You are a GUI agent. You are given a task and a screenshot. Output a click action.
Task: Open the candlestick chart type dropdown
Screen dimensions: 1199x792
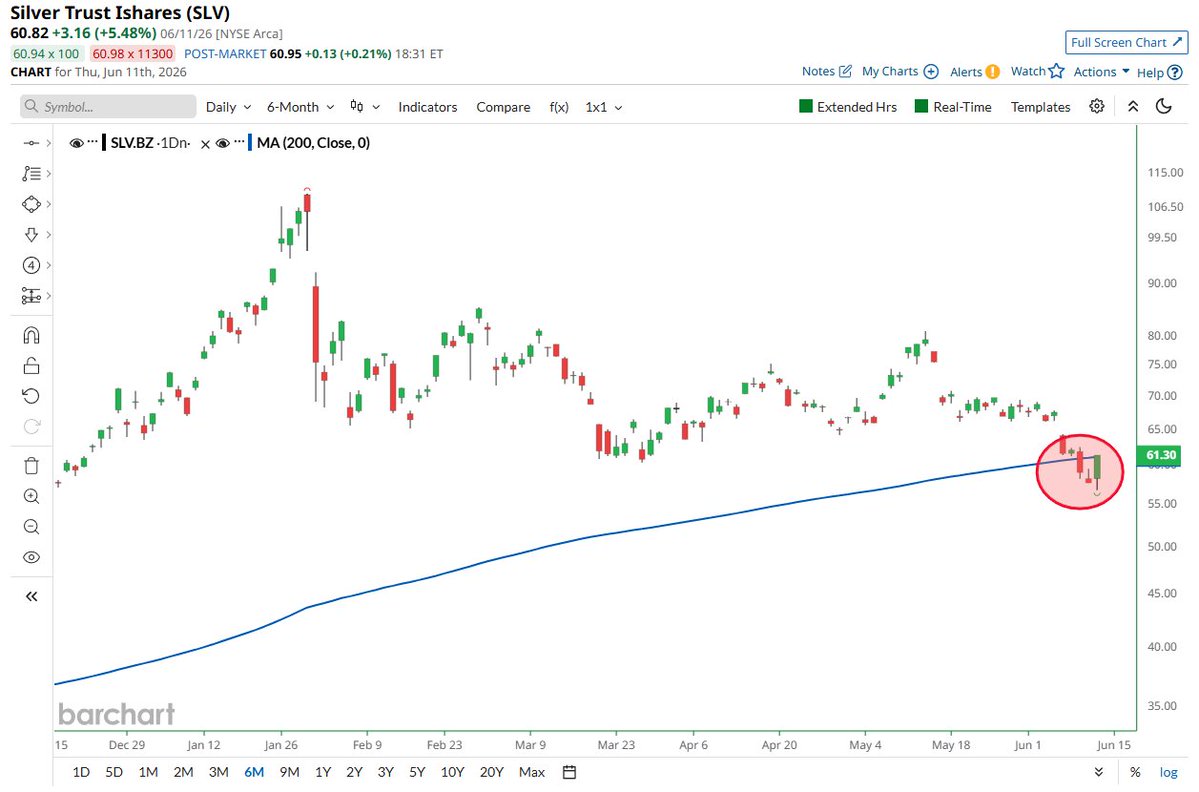365,107
